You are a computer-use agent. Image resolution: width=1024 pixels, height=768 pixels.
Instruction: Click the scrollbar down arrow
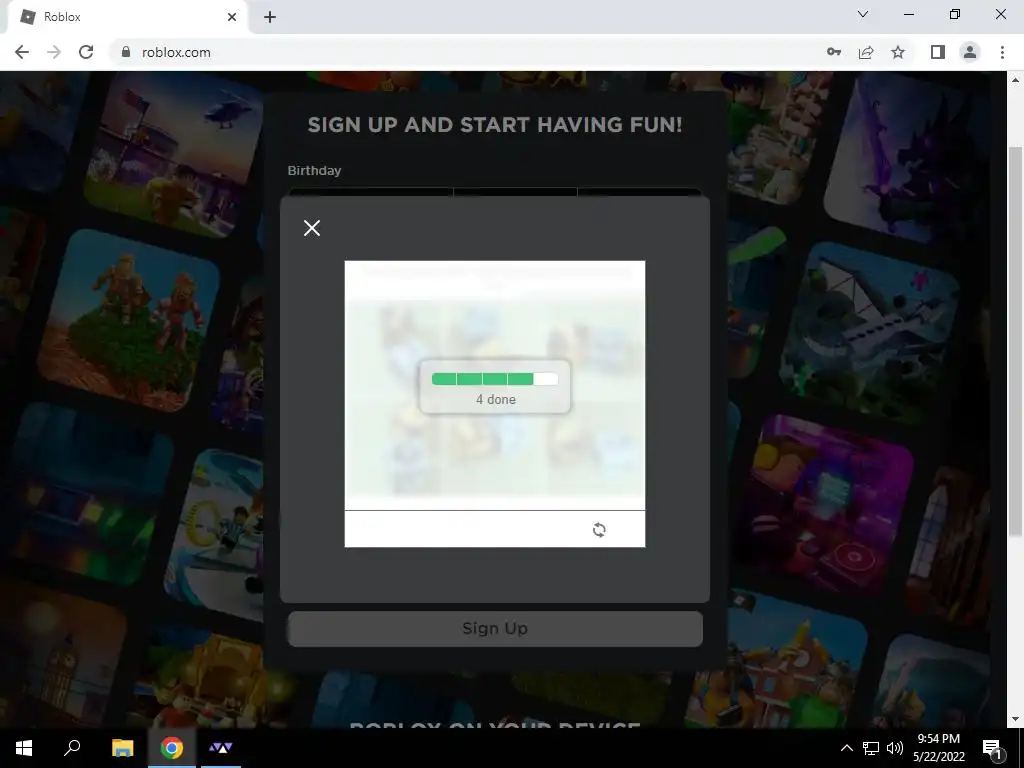(x=1015, y=720)
